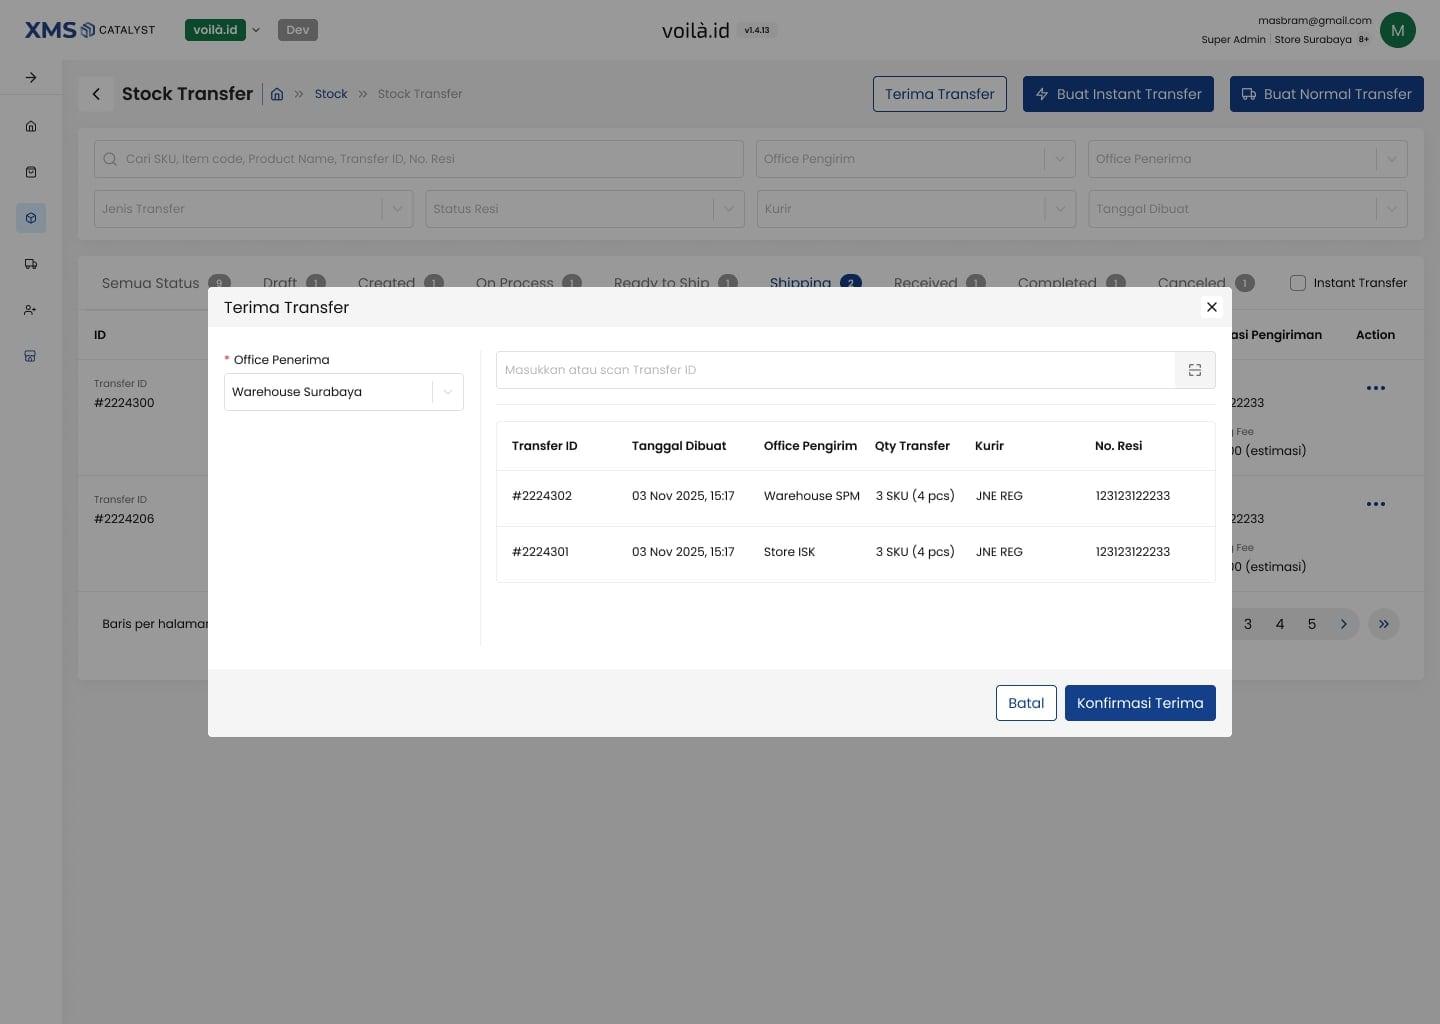
Task: Switch to the Semua Status tab
Action: point(166,282)
